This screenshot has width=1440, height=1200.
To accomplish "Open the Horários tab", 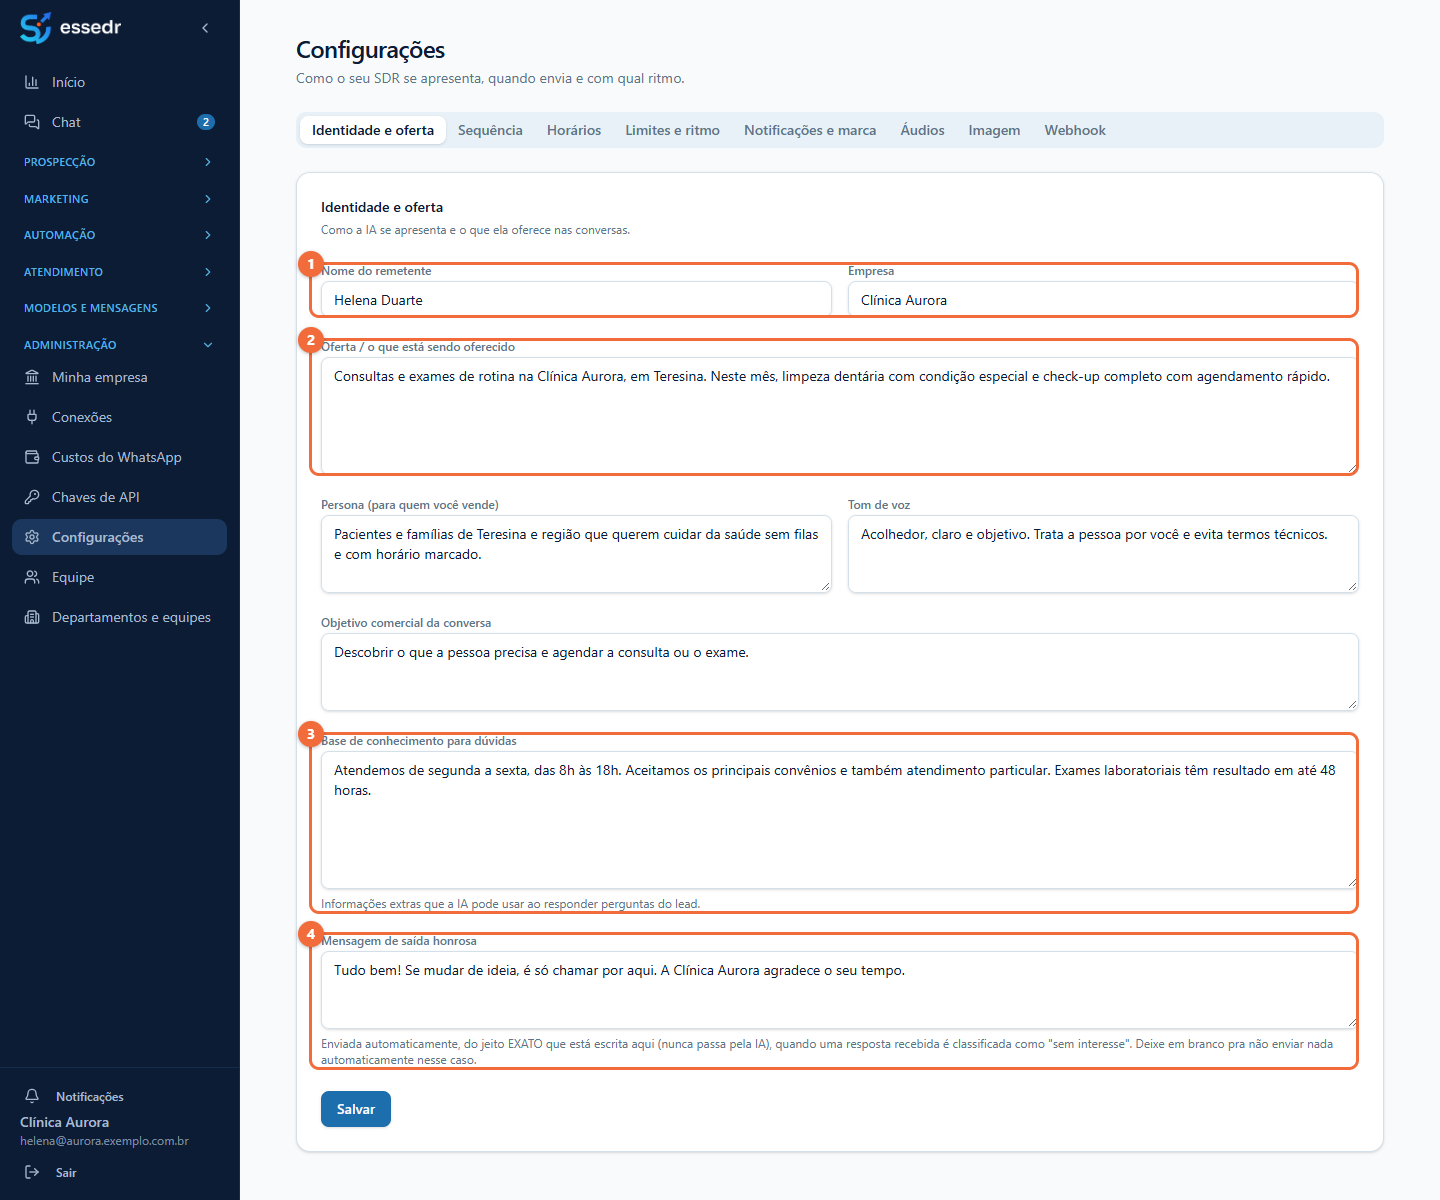I will coord(574,130).
